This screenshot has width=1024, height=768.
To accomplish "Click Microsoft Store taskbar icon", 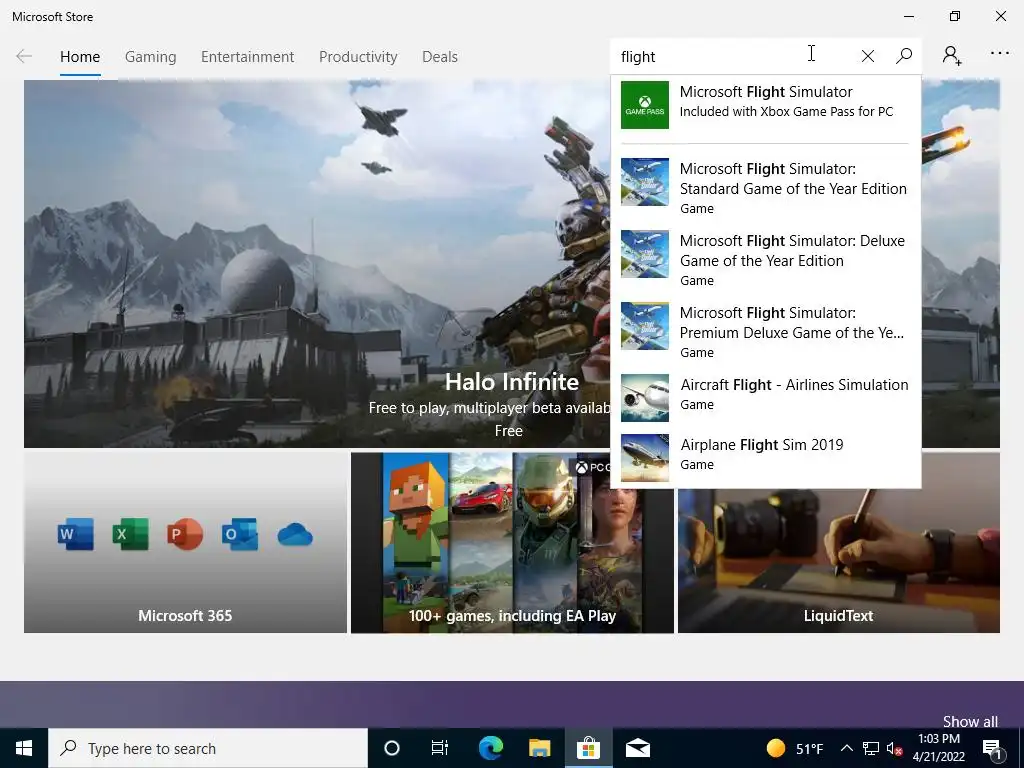I will click(x=588, y=748).
